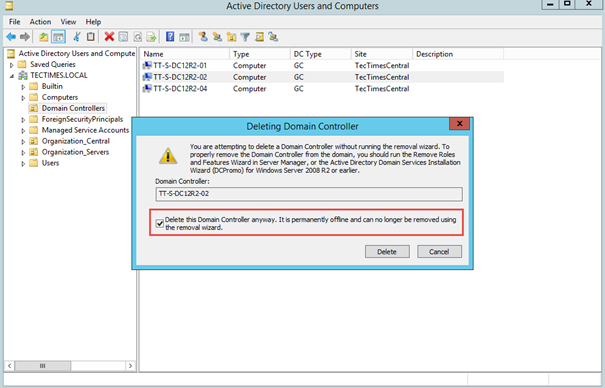605x388 pixels.
Task: Select the Organization_Central tree node
Action: [x=76, y=141]
